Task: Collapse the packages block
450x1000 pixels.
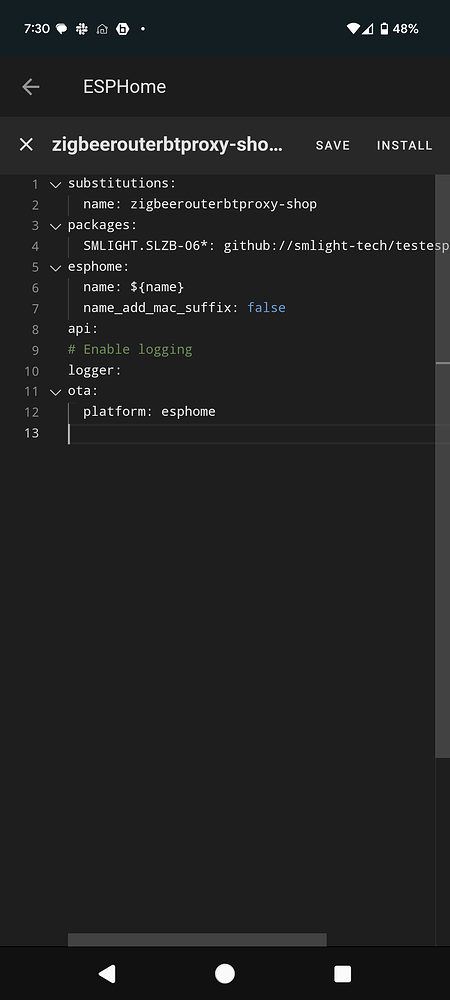Action: [55, 226]
